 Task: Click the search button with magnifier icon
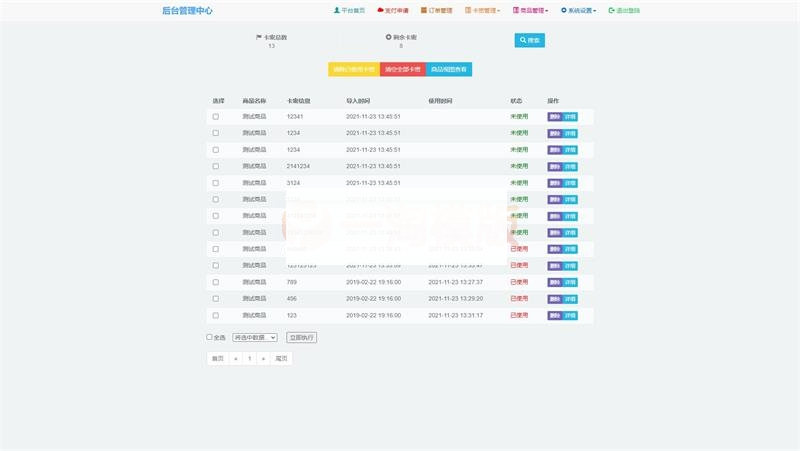[x=529, y=40]
